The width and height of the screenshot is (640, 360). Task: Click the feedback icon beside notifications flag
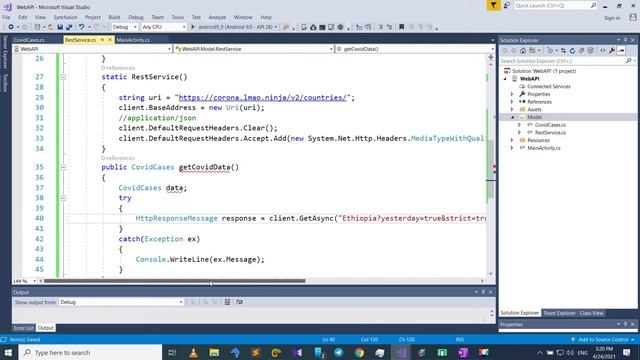pos(507,5)
